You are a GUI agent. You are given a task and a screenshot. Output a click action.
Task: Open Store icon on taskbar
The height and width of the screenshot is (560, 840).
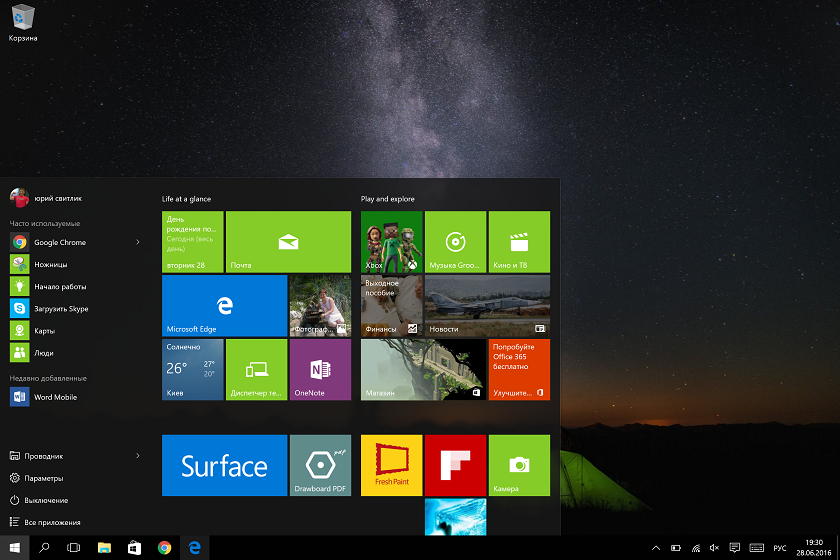pyautogui.click(x=134, y=548)
